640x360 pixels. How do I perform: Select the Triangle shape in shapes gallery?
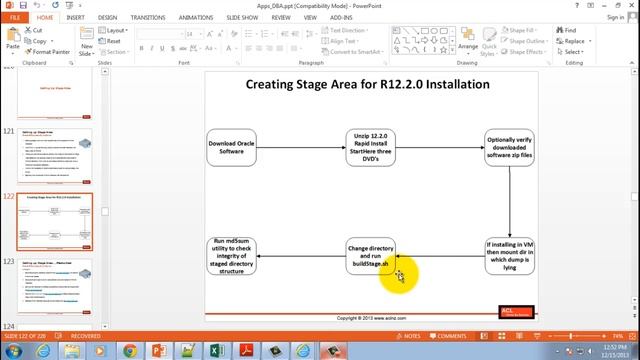397,40
